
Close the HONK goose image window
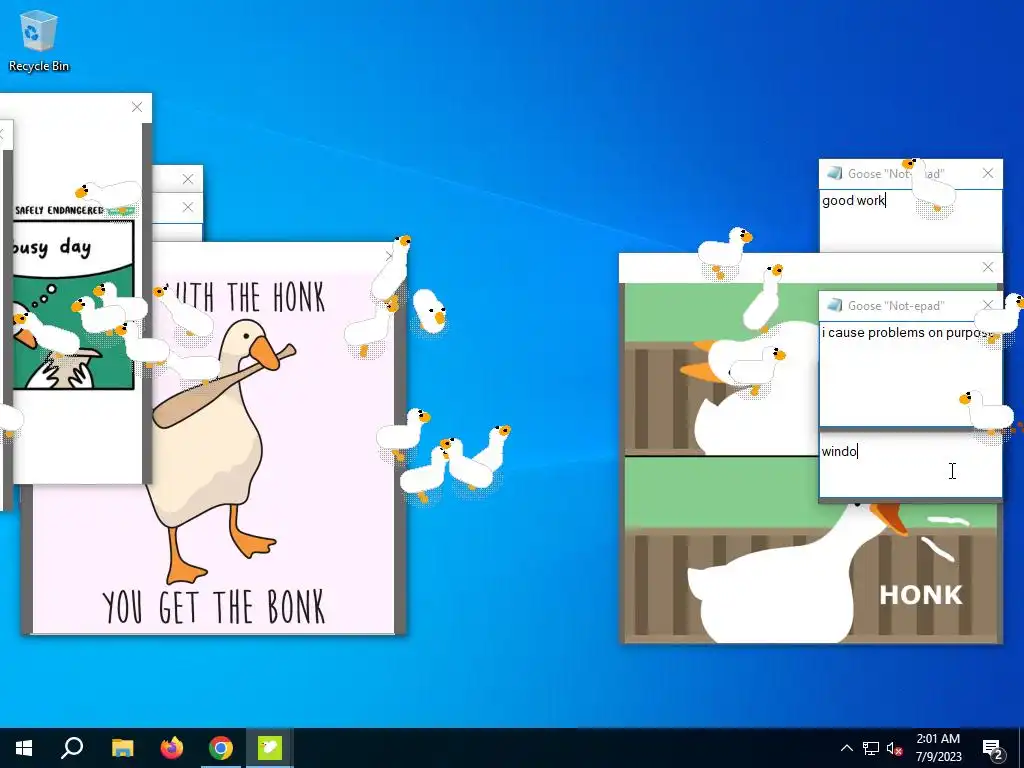tap(988, 267)
